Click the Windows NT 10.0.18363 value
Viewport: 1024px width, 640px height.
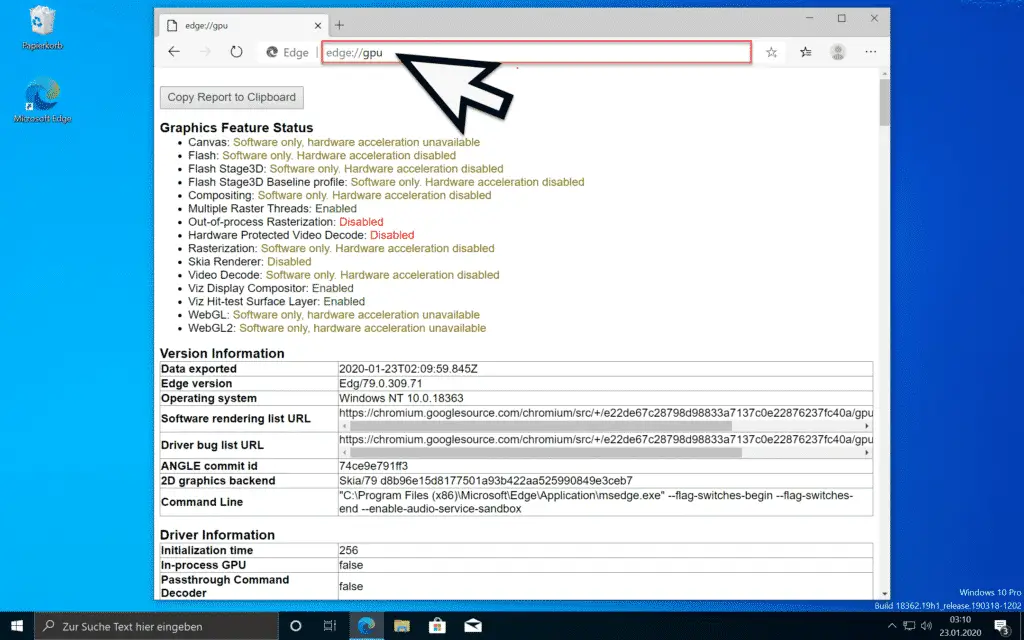coord(401,398)
